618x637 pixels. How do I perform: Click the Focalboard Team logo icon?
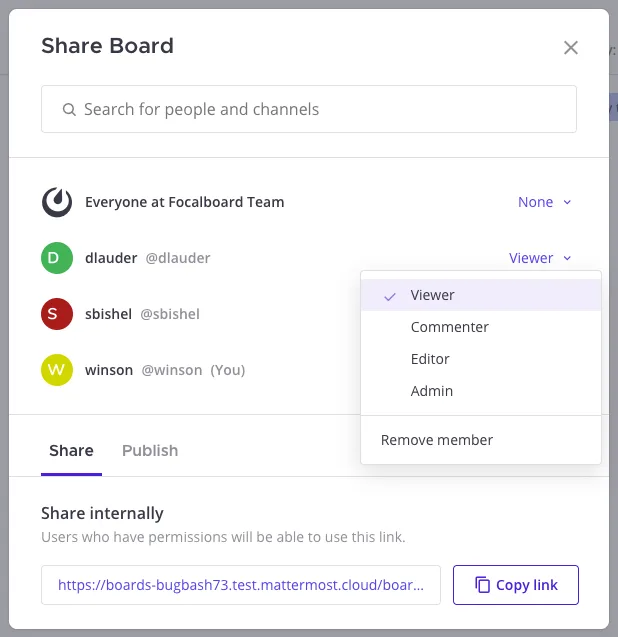pyautogui.click(x=57, y=202)
